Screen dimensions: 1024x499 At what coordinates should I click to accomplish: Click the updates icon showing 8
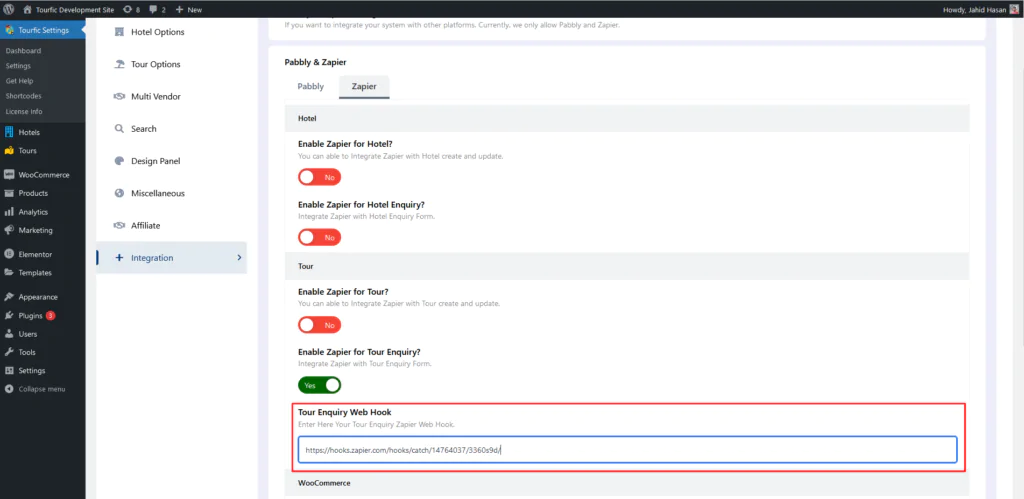[127, 9]
